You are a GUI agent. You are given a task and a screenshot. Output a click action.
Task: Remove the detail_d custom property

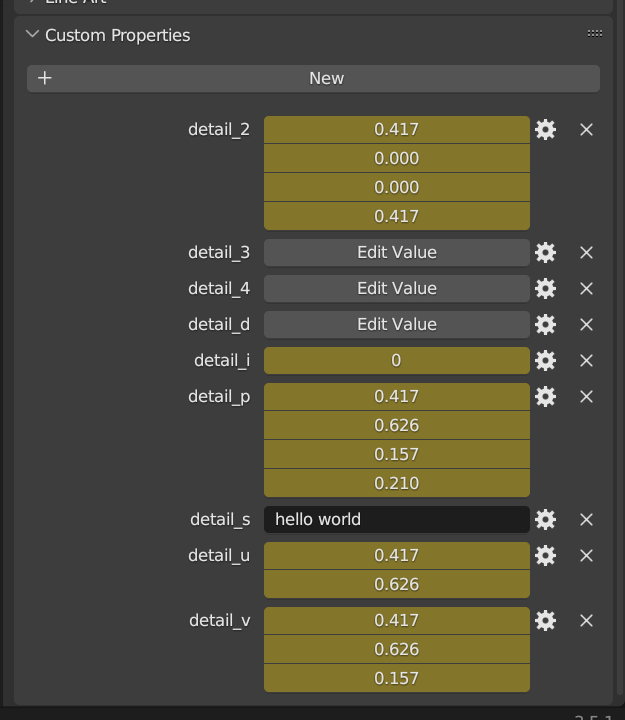point(586,325)
